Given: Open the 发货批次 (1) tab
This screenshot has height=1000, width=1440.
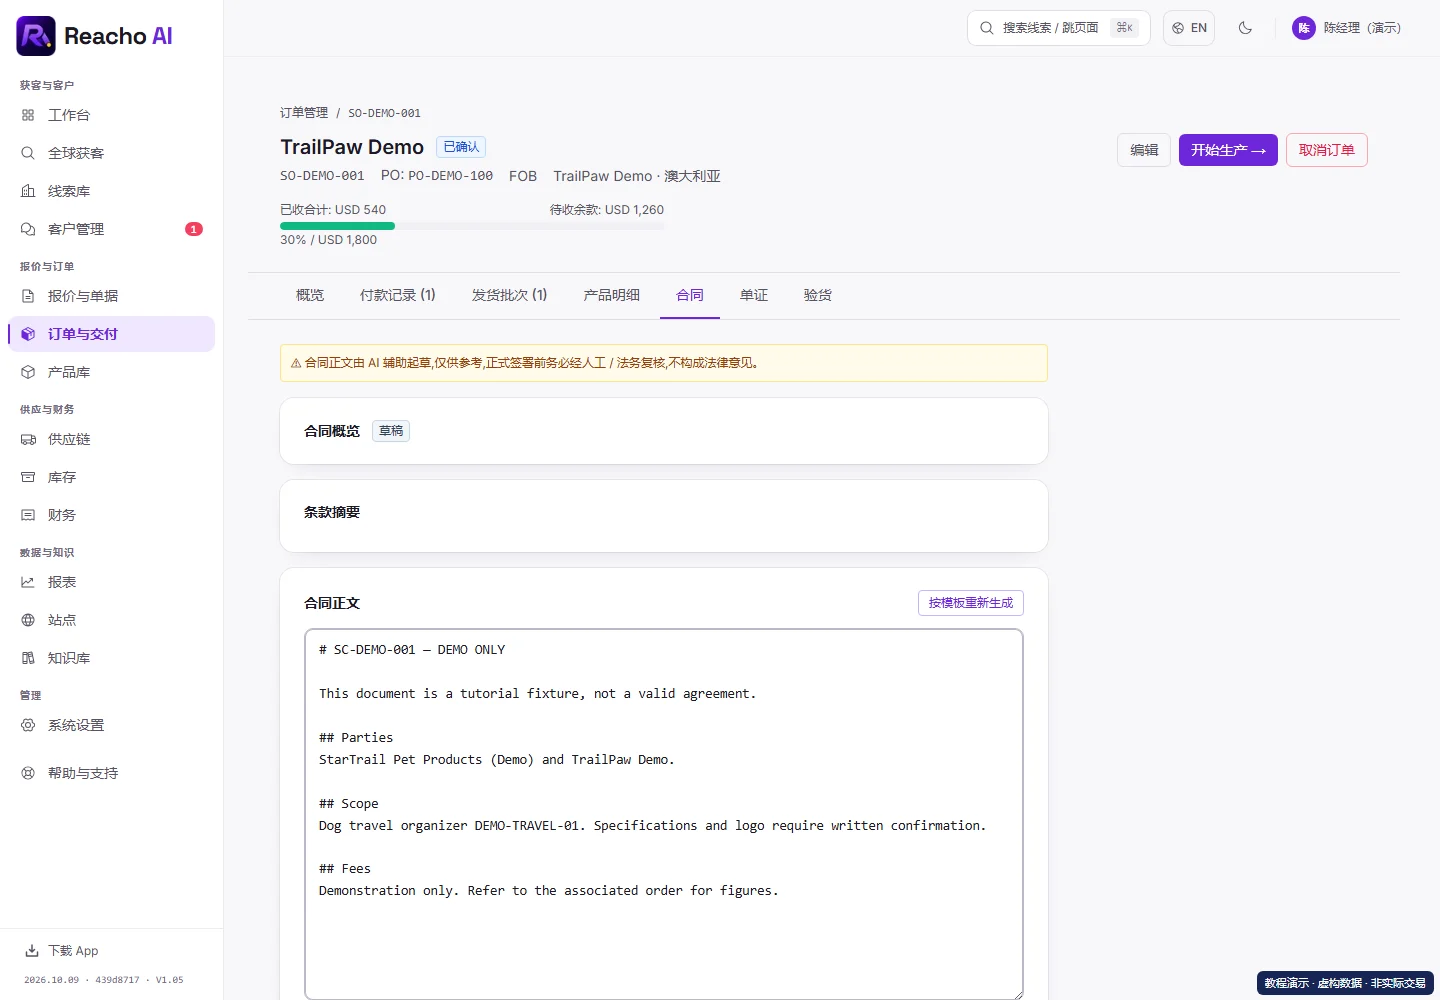Looking at the screenshot, I should point(510,295).
